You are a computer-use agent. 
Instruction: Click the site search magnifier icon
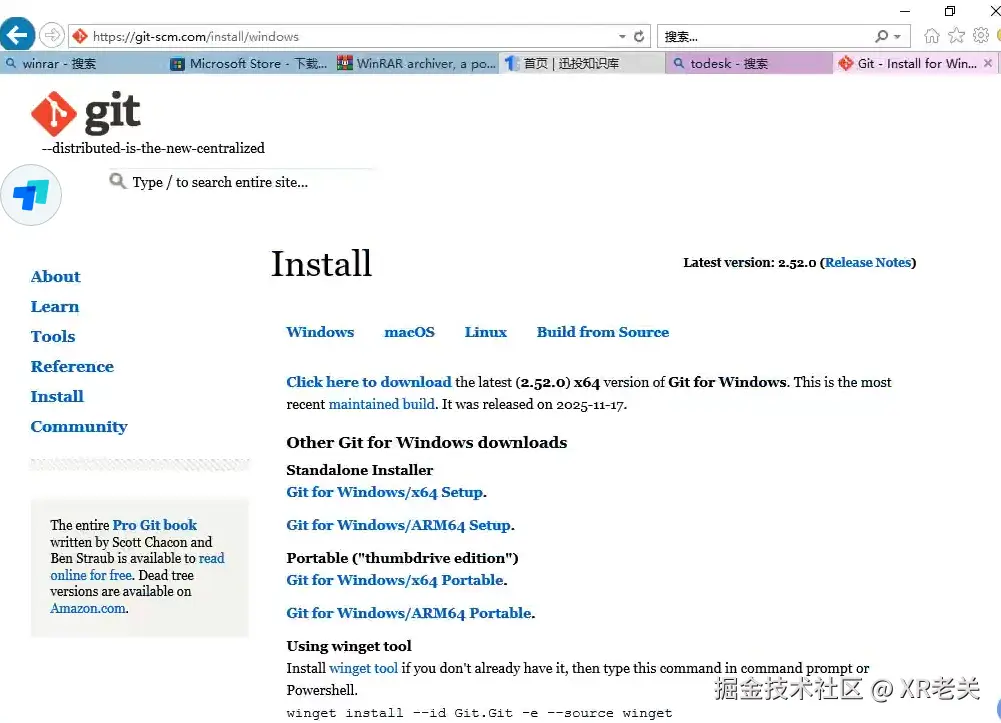point(117,181)
